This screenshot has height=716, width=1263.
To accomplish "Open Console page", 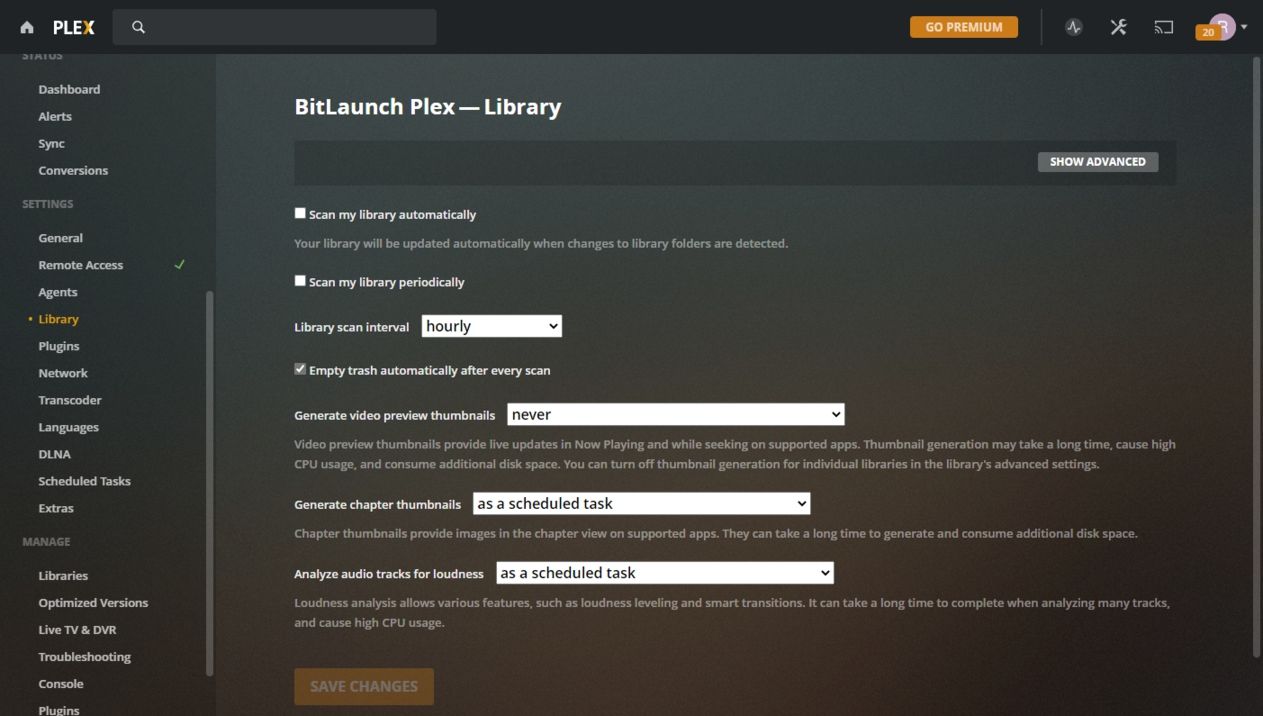I will point(61,684).
